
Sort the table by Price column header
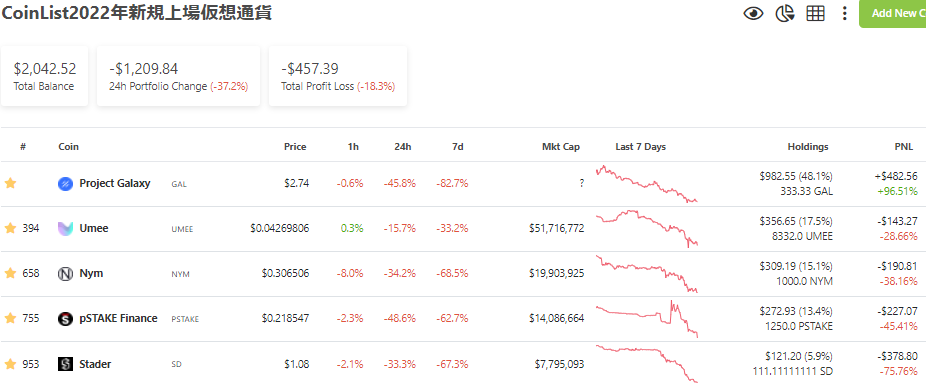pyautogui.click(x=295, y=147)
